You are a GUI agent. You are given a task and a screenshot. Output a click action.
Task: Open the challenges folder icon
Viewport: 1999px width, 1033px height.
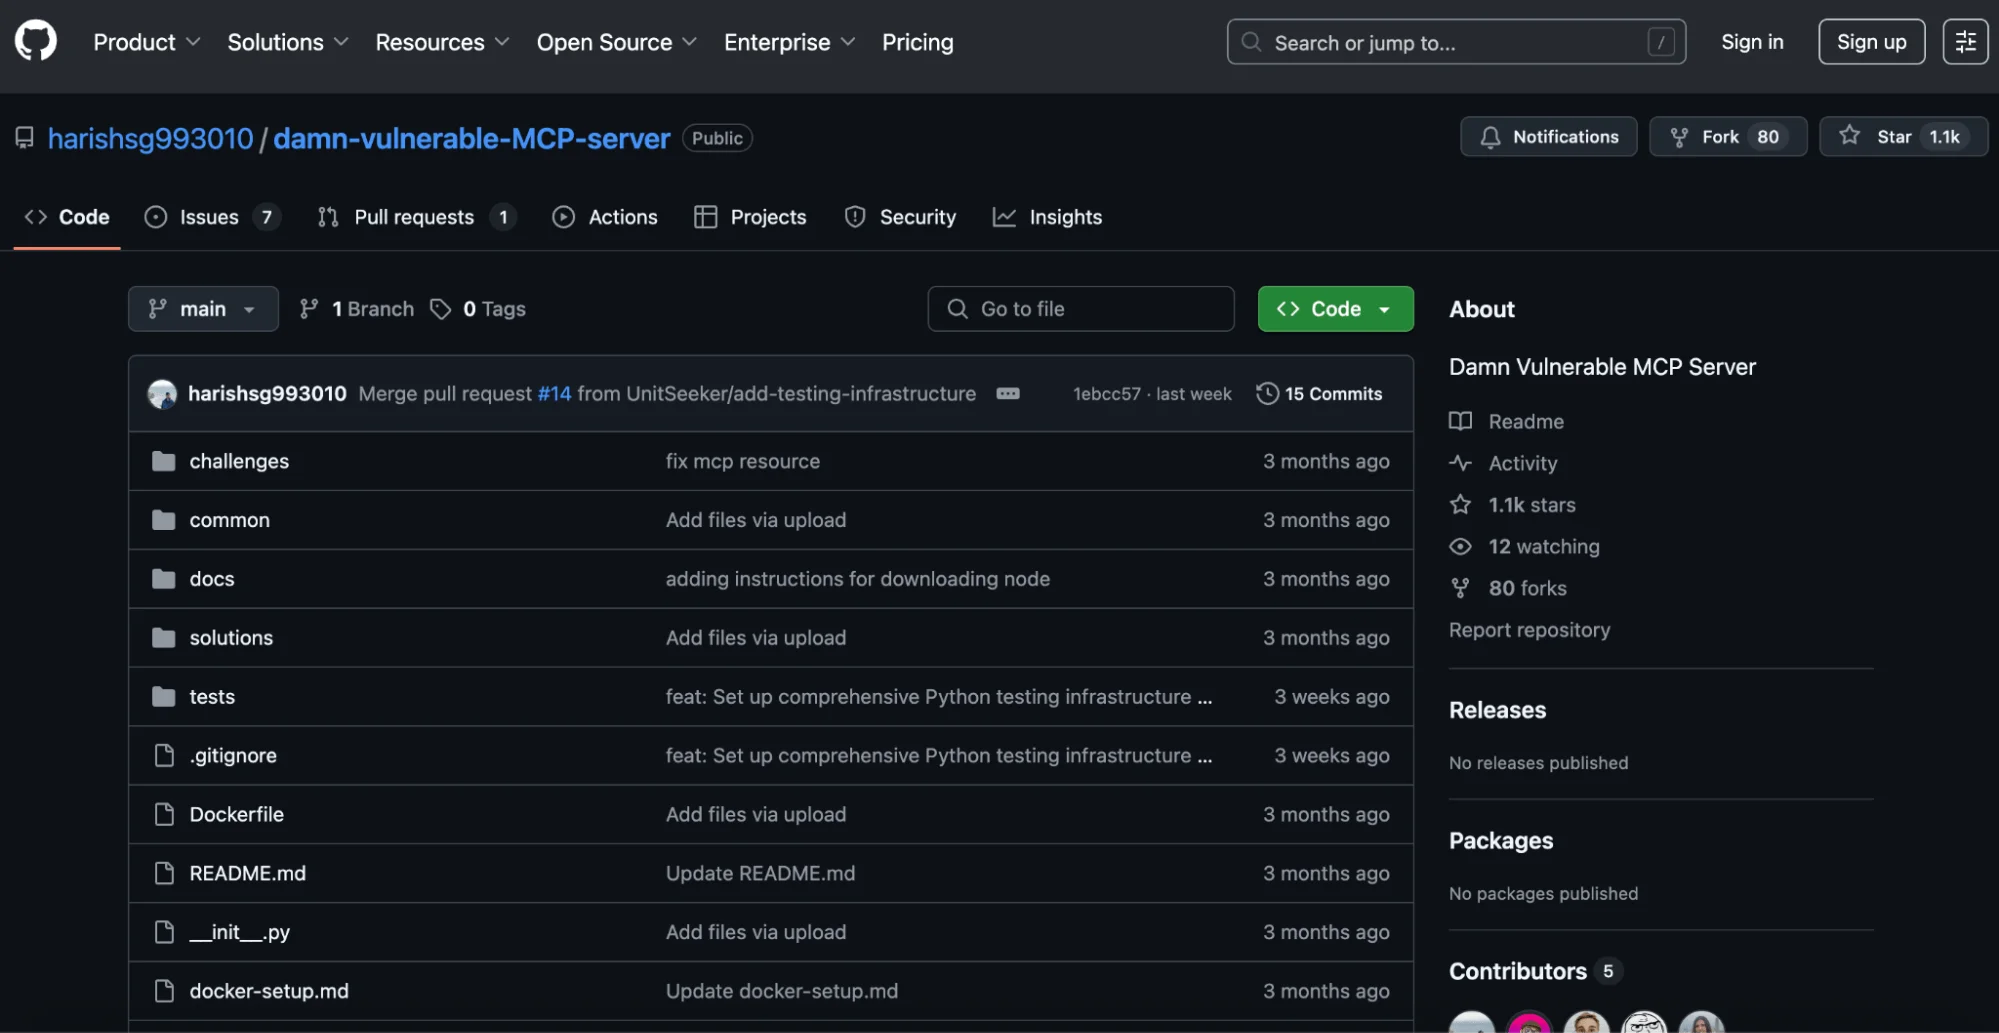click(163, 461)
